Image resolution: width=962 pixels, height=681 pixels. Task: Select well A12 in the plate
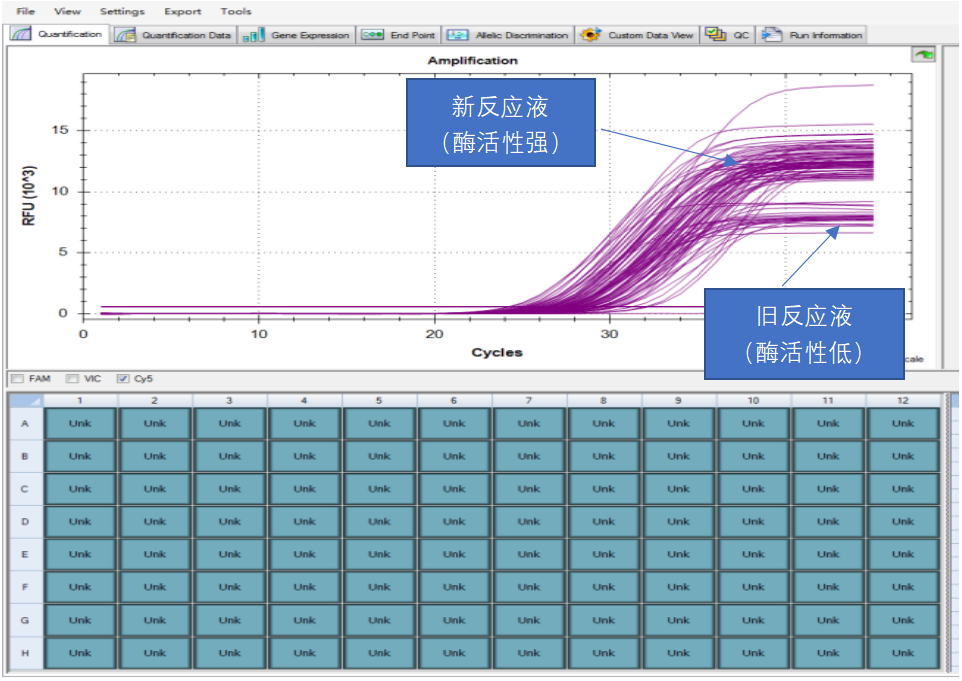pyautogui.click(x=902, y=423)
